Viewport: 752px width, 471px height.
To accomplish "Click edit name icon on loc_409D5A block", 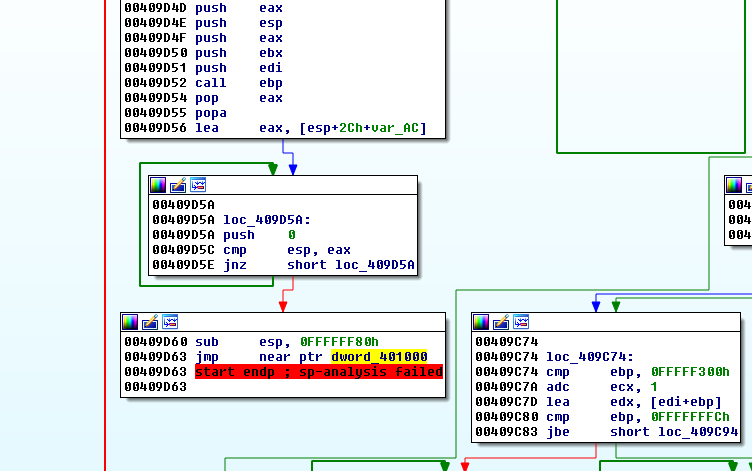I will (178, 185).
